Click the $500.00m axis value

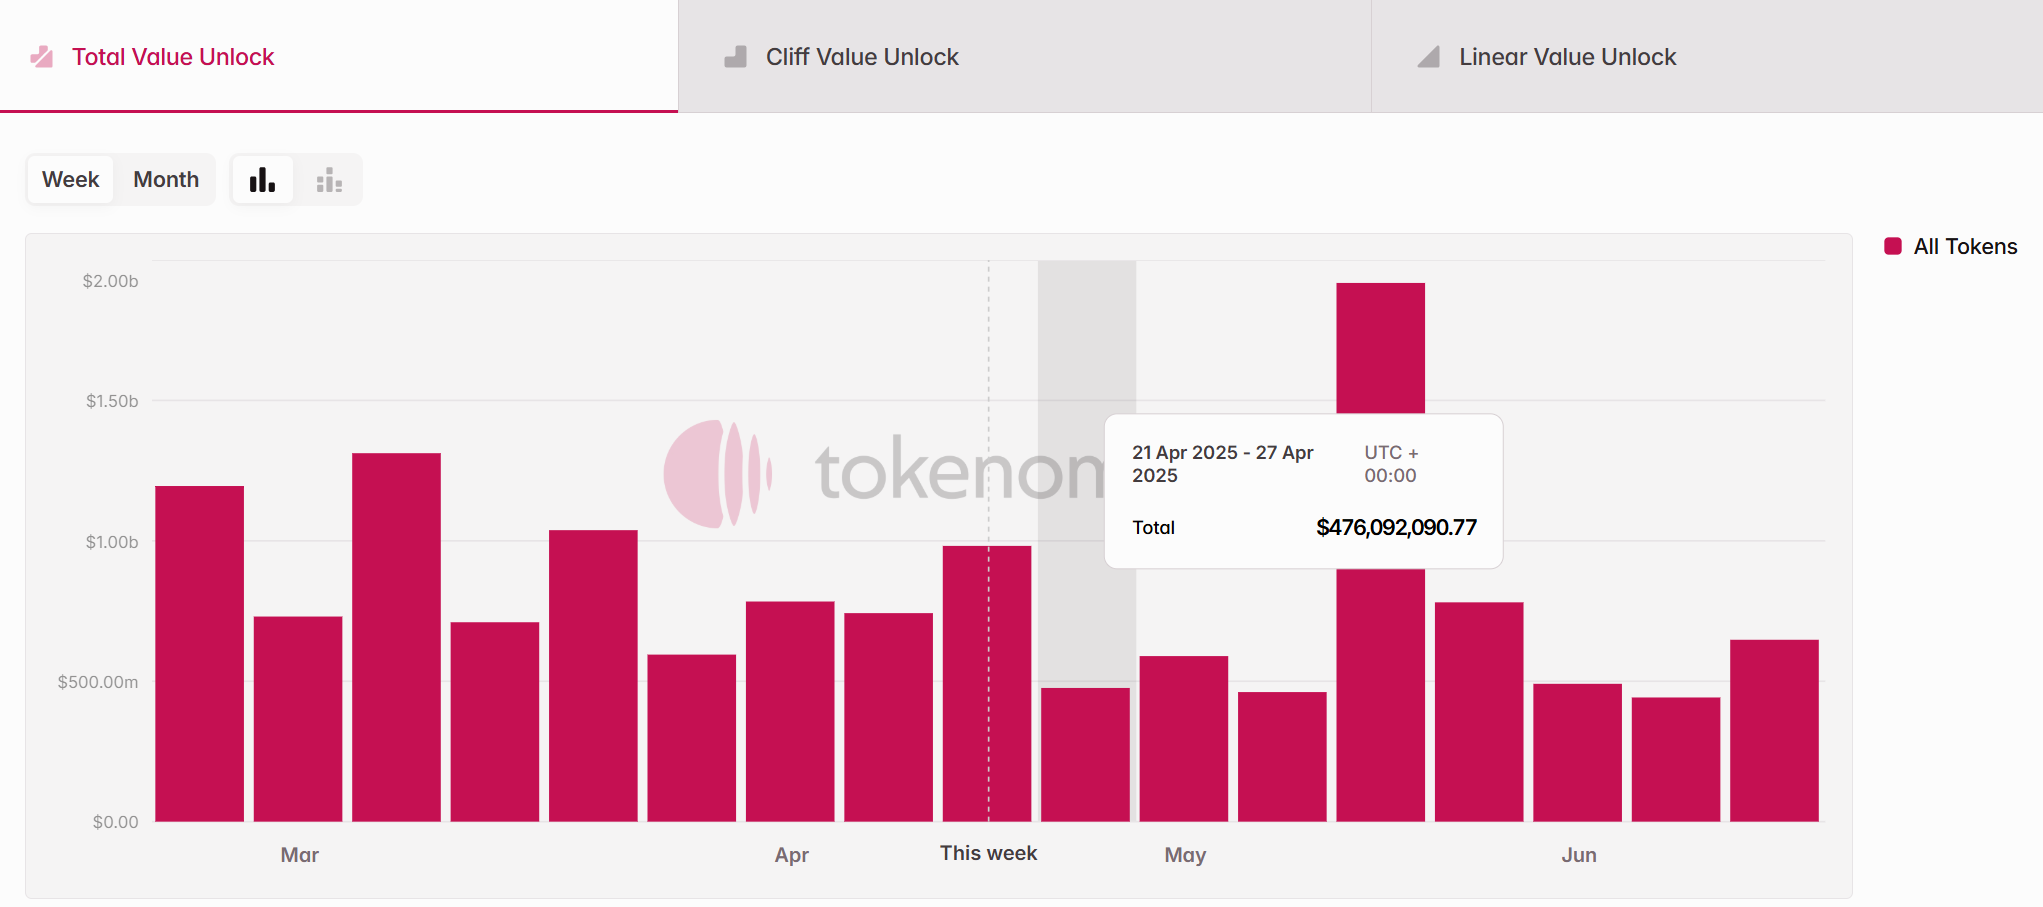click(x=98, y=682)
